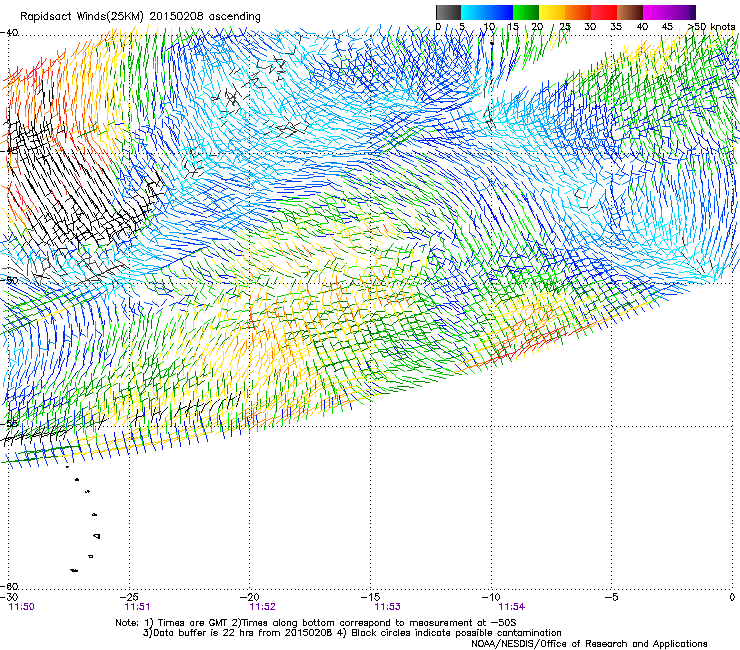The height and width of the screenshot is (650, 740).
Task: Click the '-10' longitude axis label
Action: [491, 597]
